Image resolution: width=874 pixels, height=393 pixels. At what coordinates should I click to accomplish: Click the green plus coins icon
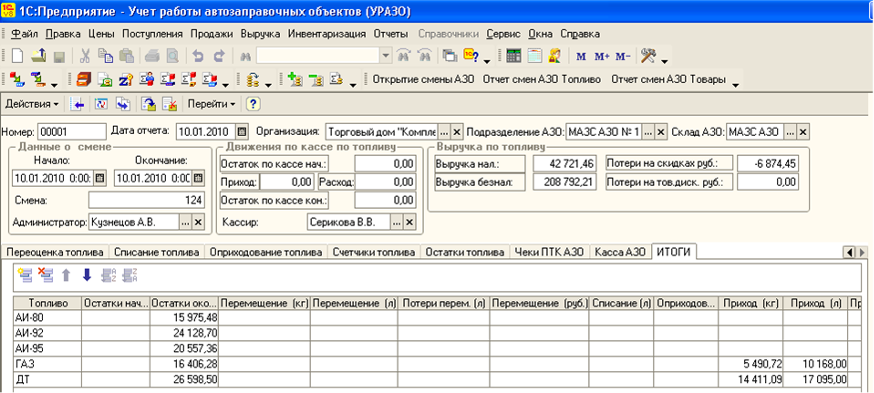(x=295, y=80)
